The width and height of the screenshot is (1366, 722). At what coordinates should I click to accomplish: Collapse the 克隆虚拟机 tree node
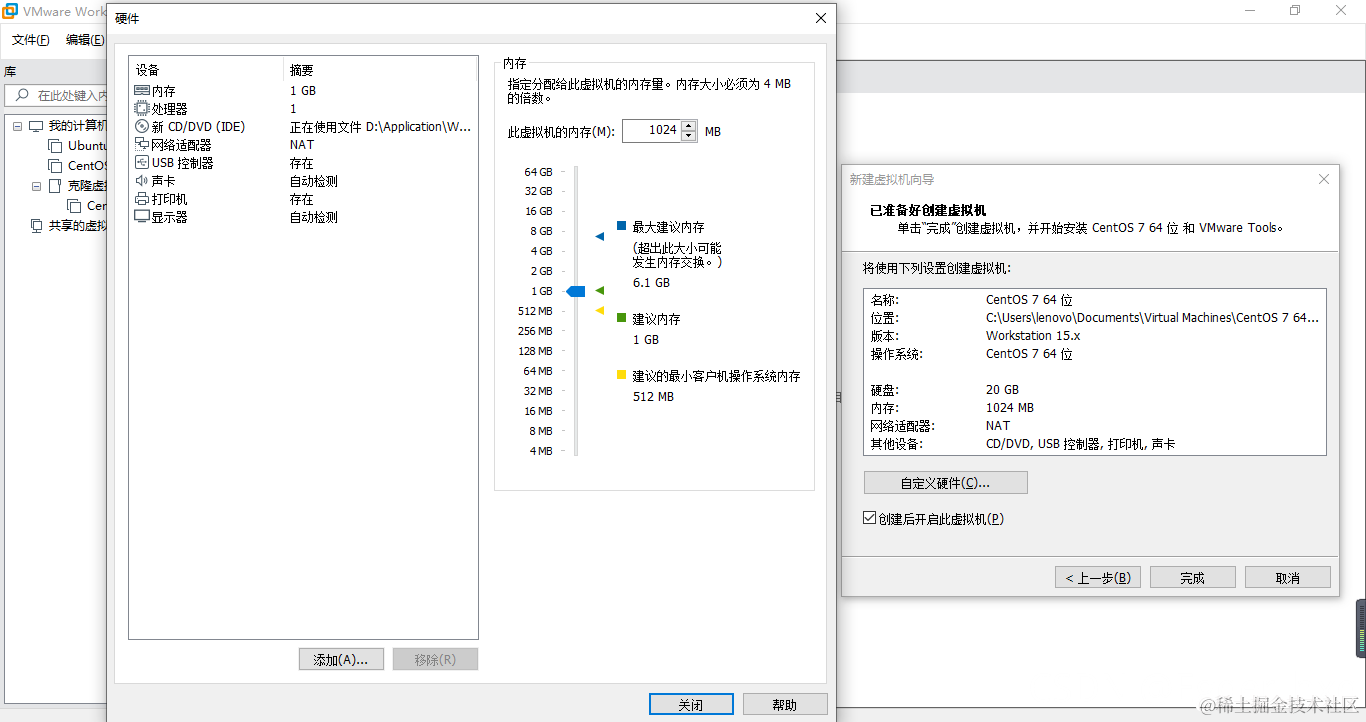click(x=36, y=185)
